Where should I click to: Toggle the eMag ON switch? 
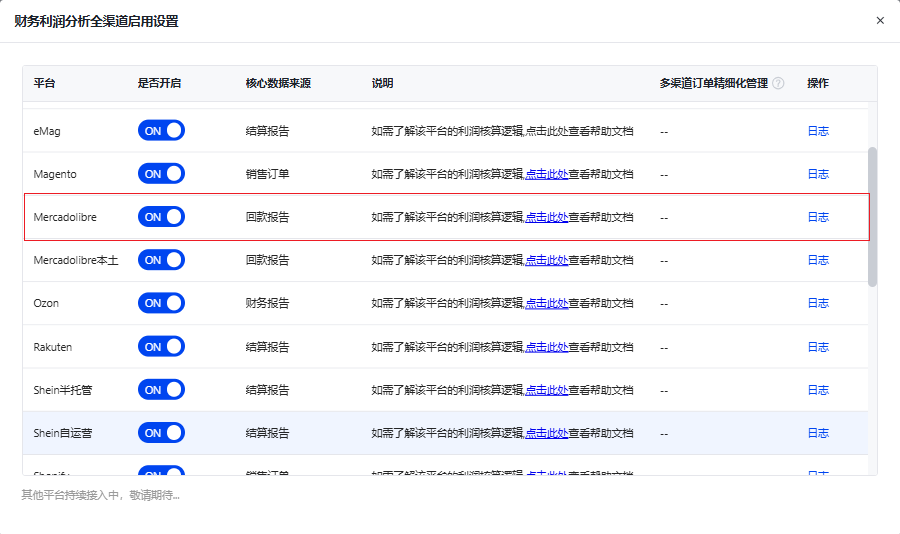[161, 130]
